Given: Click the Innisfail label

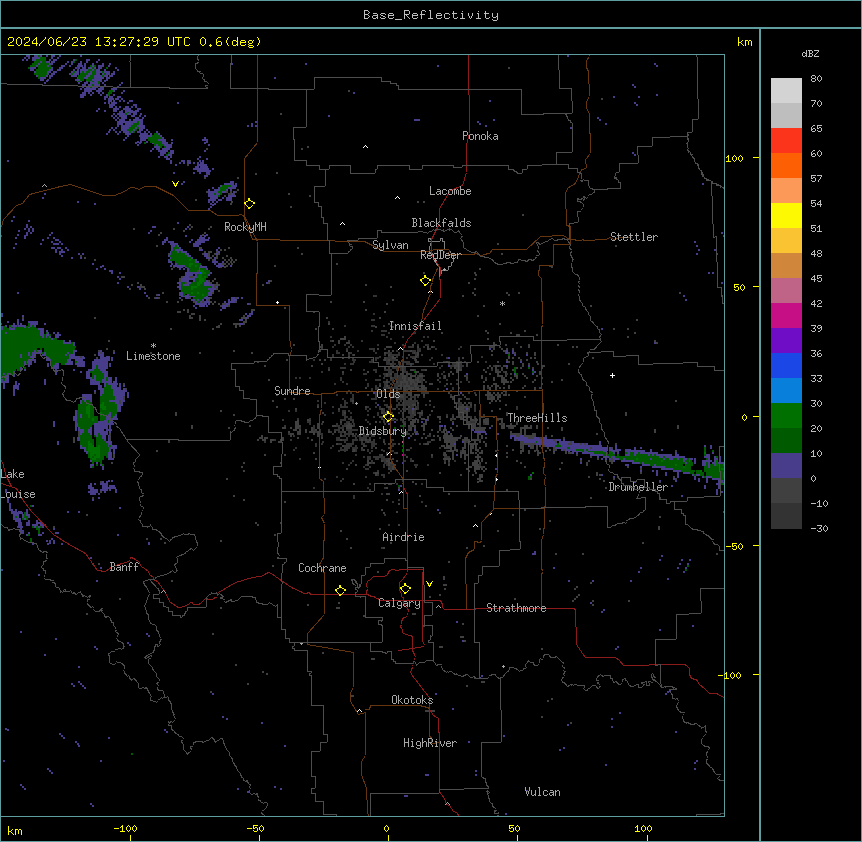Looking at the screenshot, I should click(x=415, y=326).
